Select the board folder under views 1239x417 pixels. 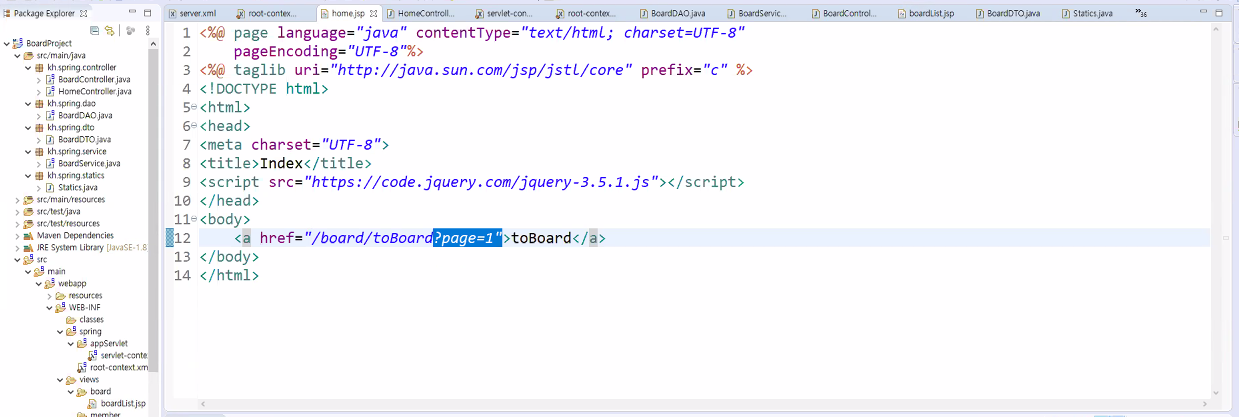click(101, 391)
